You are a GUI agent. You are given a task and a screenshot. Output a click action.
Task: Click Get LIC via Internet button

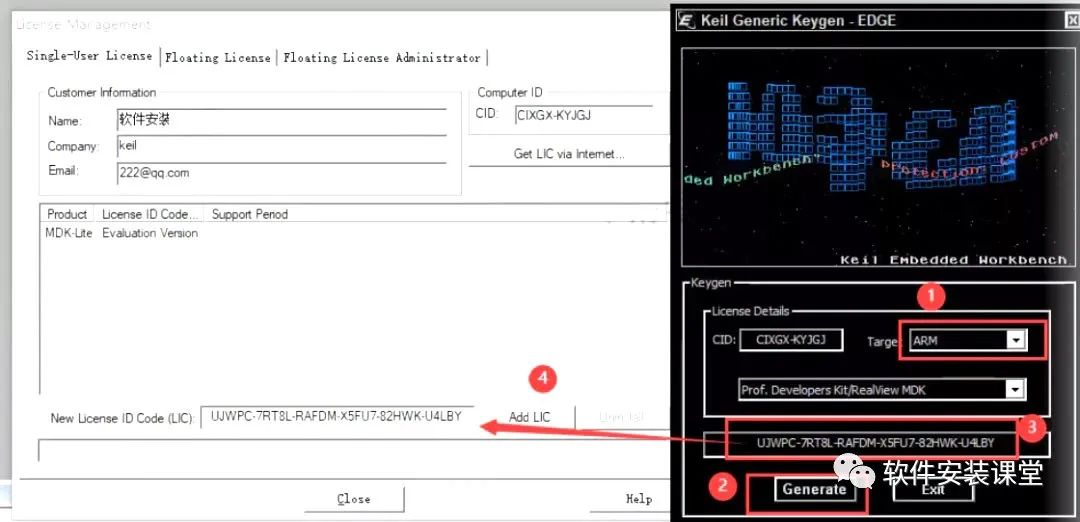(x=569, y=154)
